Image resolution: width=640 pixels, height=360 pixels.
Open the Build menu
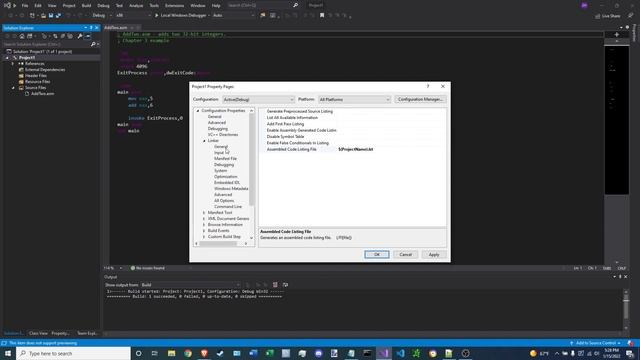[x=87, y=6]
